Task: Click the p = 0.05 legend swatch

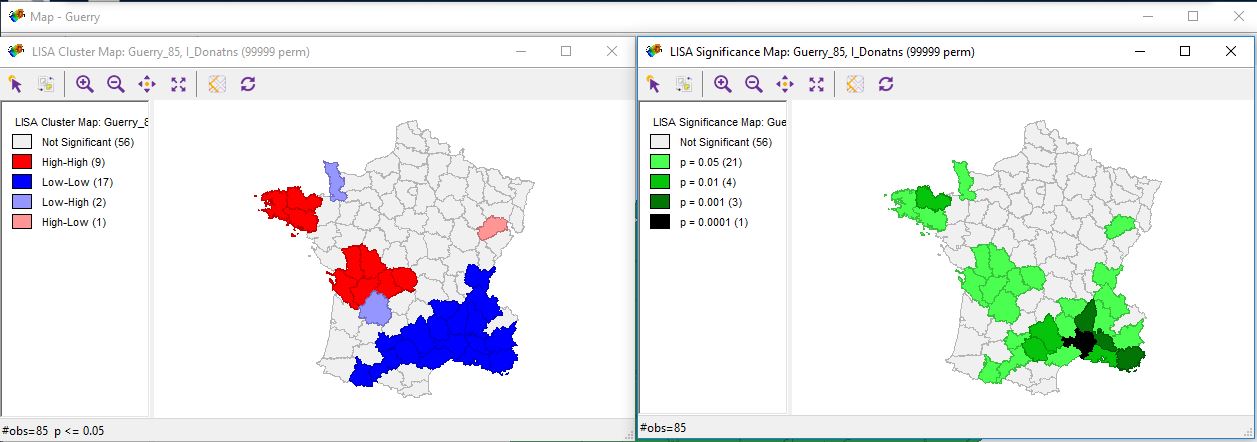Action: pyautogui.click(x=660, y=162)
